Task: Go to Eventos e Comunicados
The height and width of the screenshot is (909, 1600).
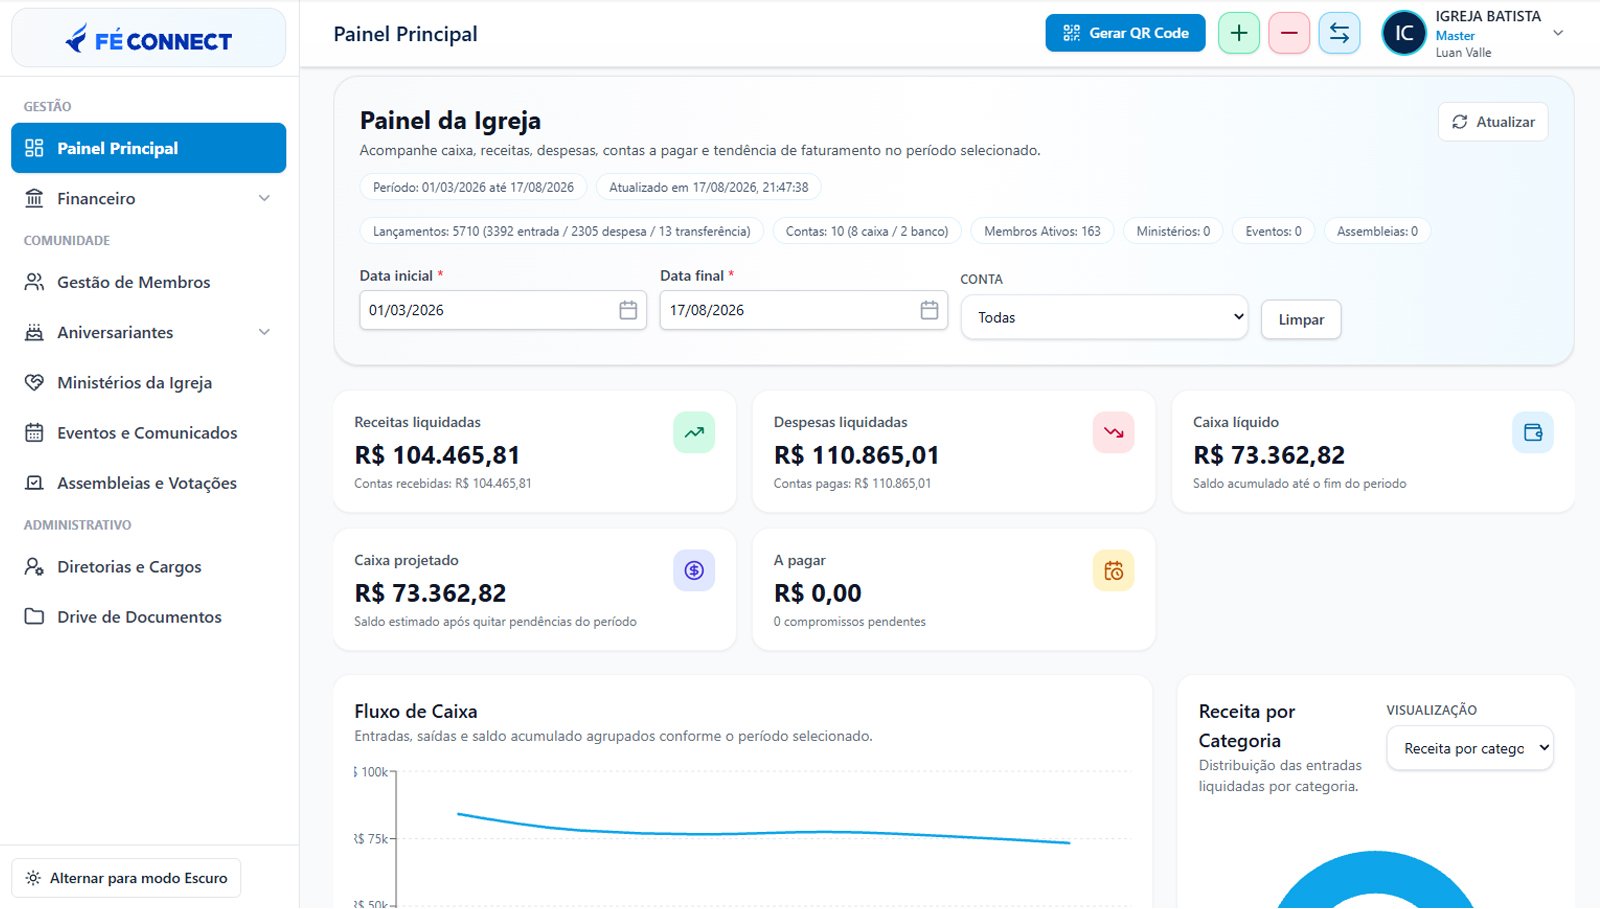Action: pyautogui.click(x=148, y=433)
